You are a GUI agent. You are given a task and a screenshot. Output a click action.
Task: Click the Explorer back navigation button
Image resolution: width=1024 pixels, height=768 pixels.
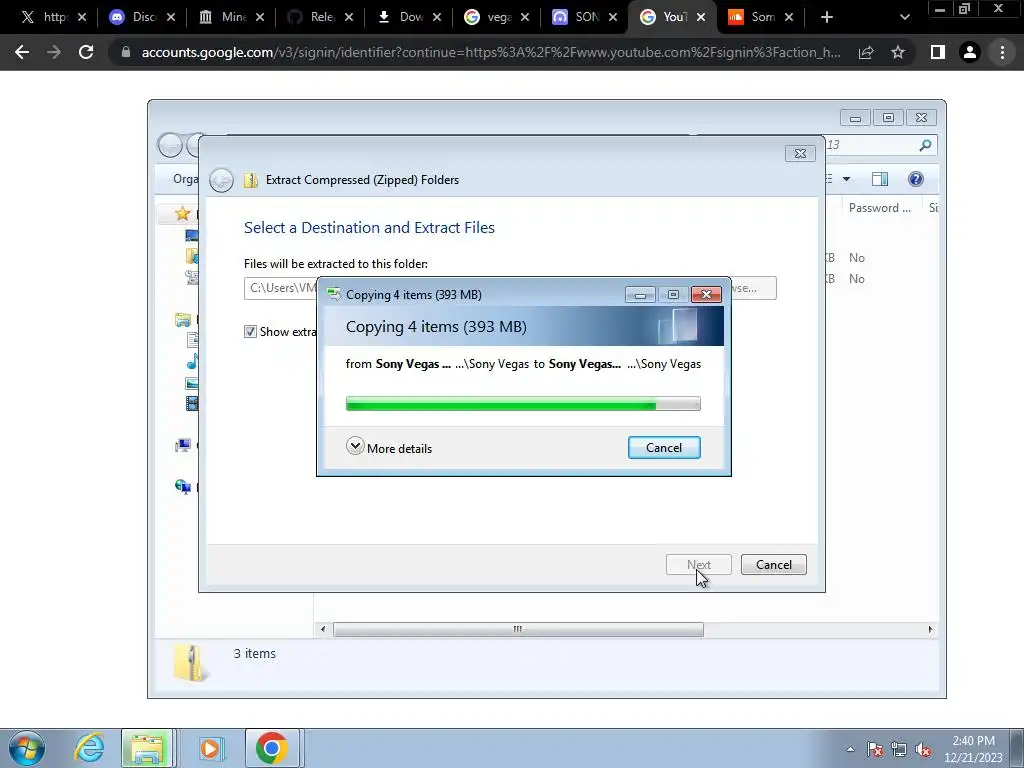[170, 145]
